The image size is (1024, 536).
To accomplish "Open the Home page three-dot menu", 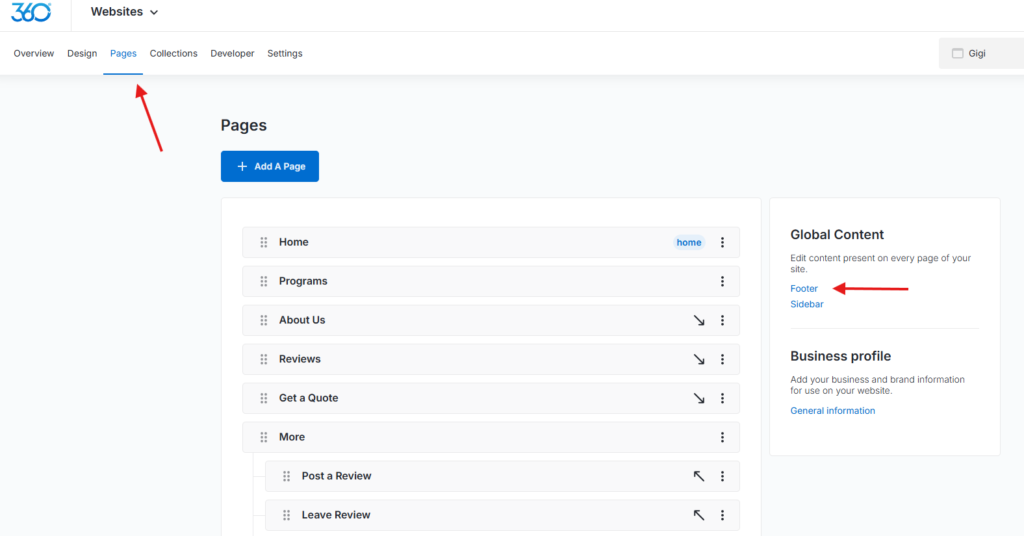I will point(722,242).
